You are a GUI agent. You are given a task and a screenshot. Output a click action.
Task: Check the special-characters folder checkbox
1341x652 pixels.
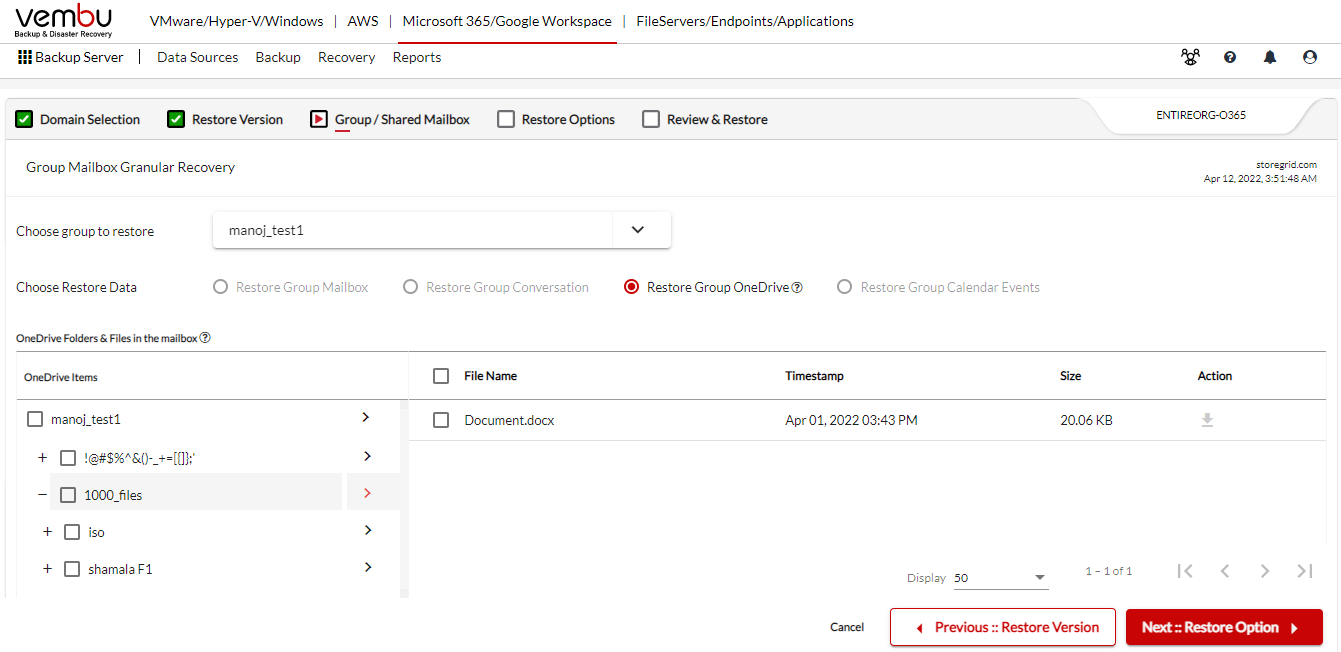click(68, 458)
